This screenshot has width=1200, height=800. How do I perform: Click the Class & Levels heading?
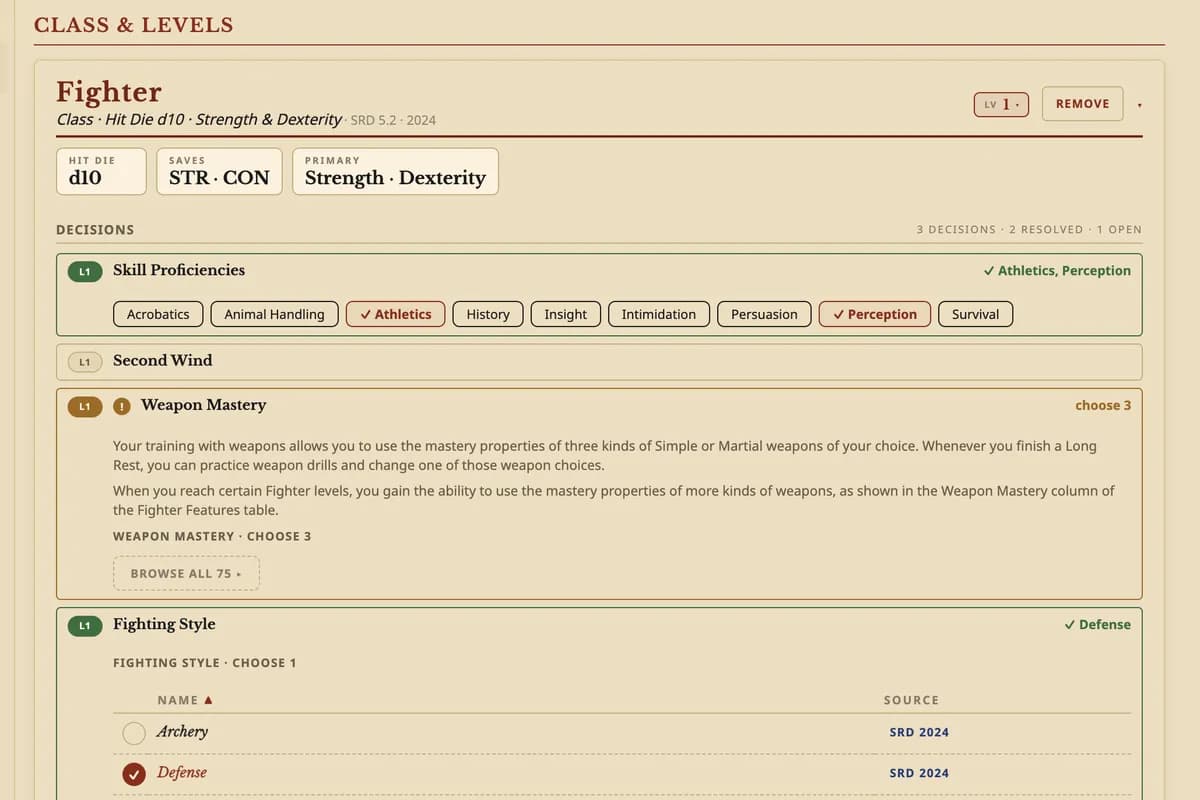[133, 25]
